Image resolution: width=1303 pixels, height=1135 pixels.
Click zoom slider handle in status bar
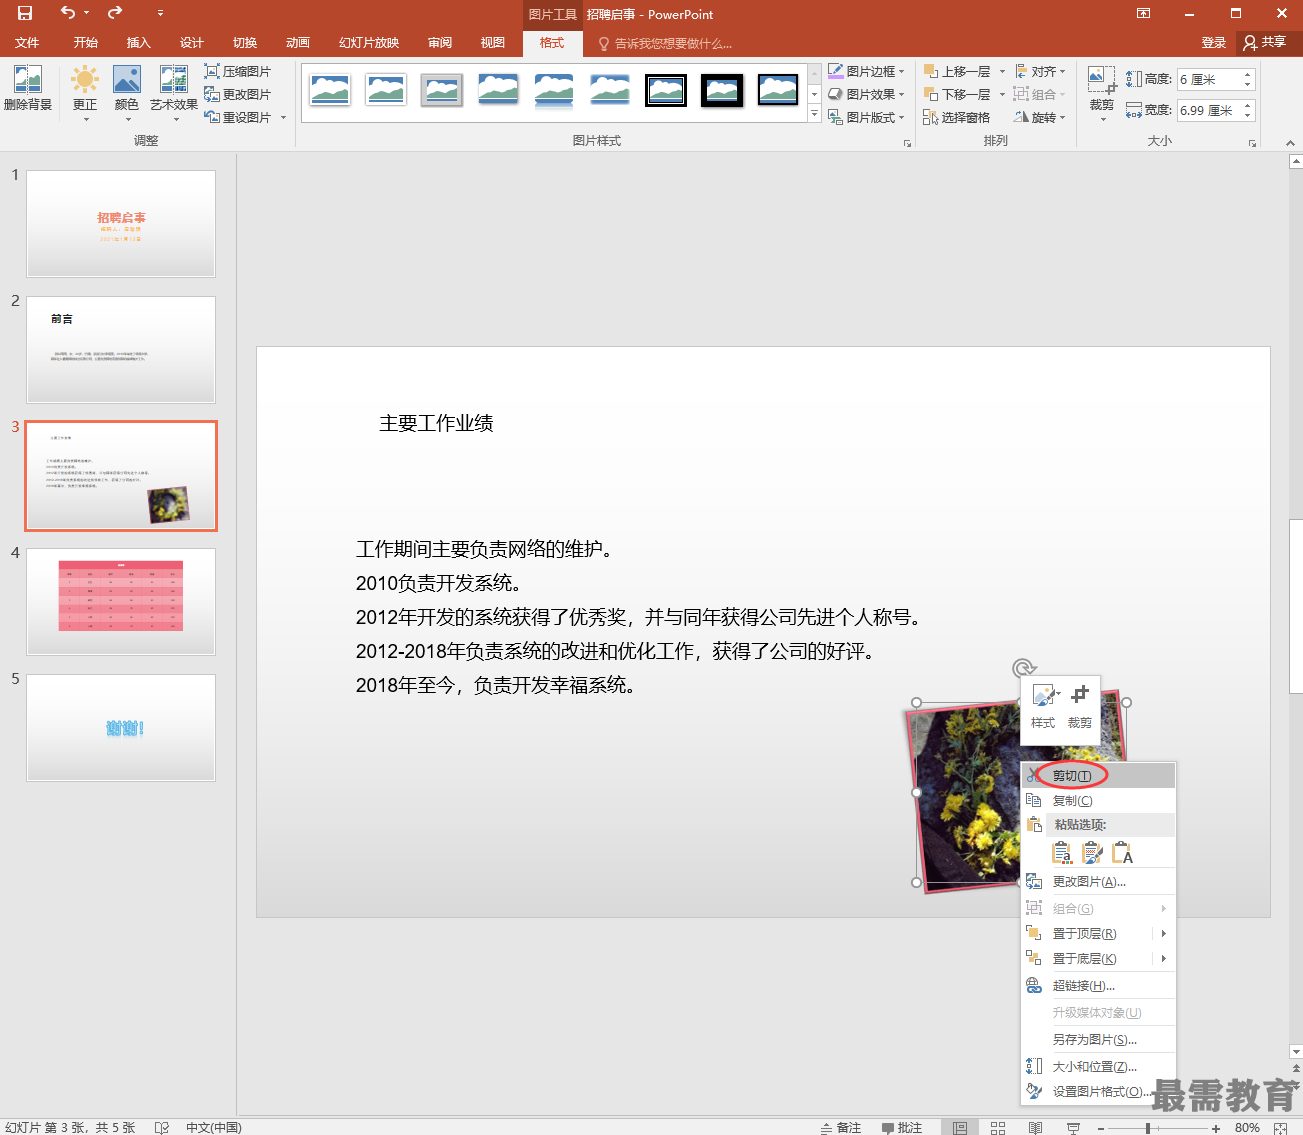pos(1148,1127)
